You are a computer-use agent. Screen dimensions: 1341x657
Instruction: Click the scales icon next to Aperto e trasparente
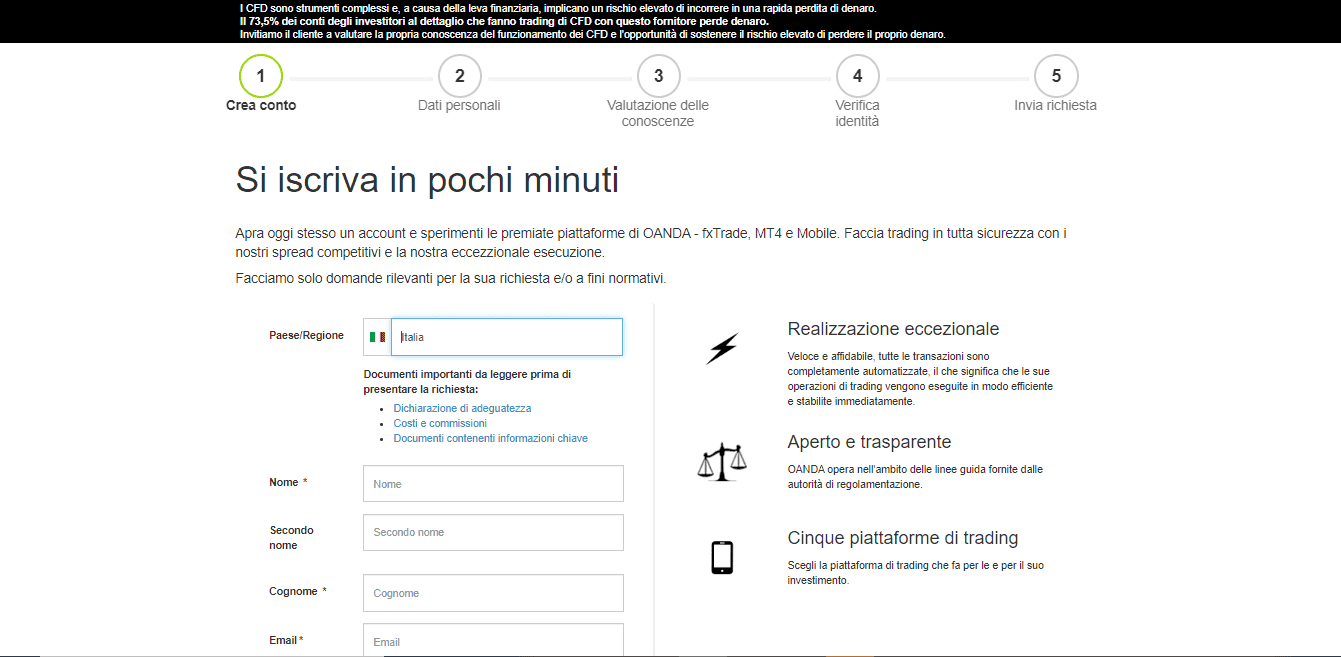pos(721,462)
